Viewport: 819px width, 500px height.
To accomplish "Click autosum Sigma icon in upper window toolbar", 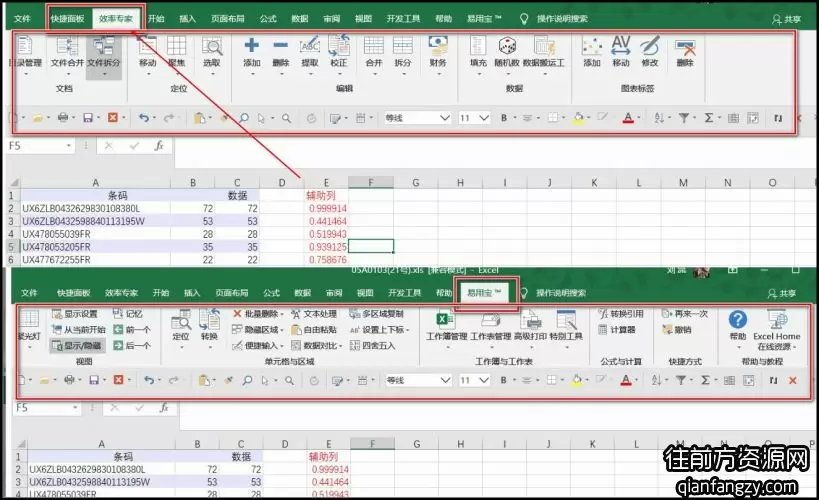I will (x=708, y=118).
